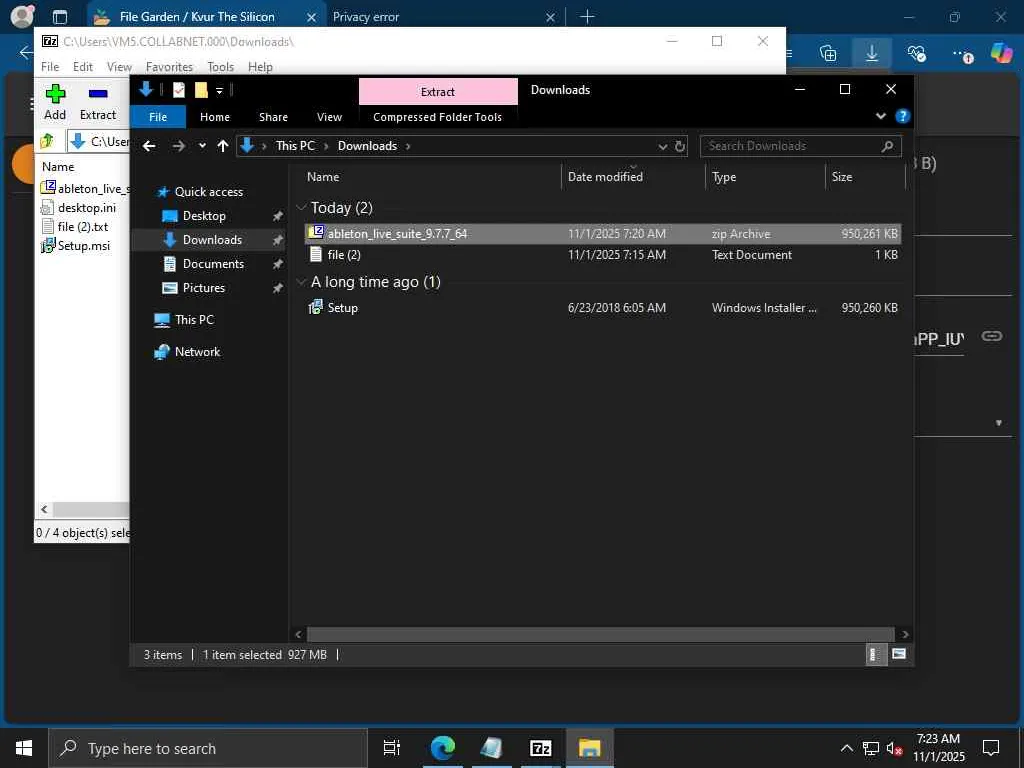Switch to the Explorer Home ribbon tab
This screenshot has width=1024, height=768.
[x=215, y=117]
